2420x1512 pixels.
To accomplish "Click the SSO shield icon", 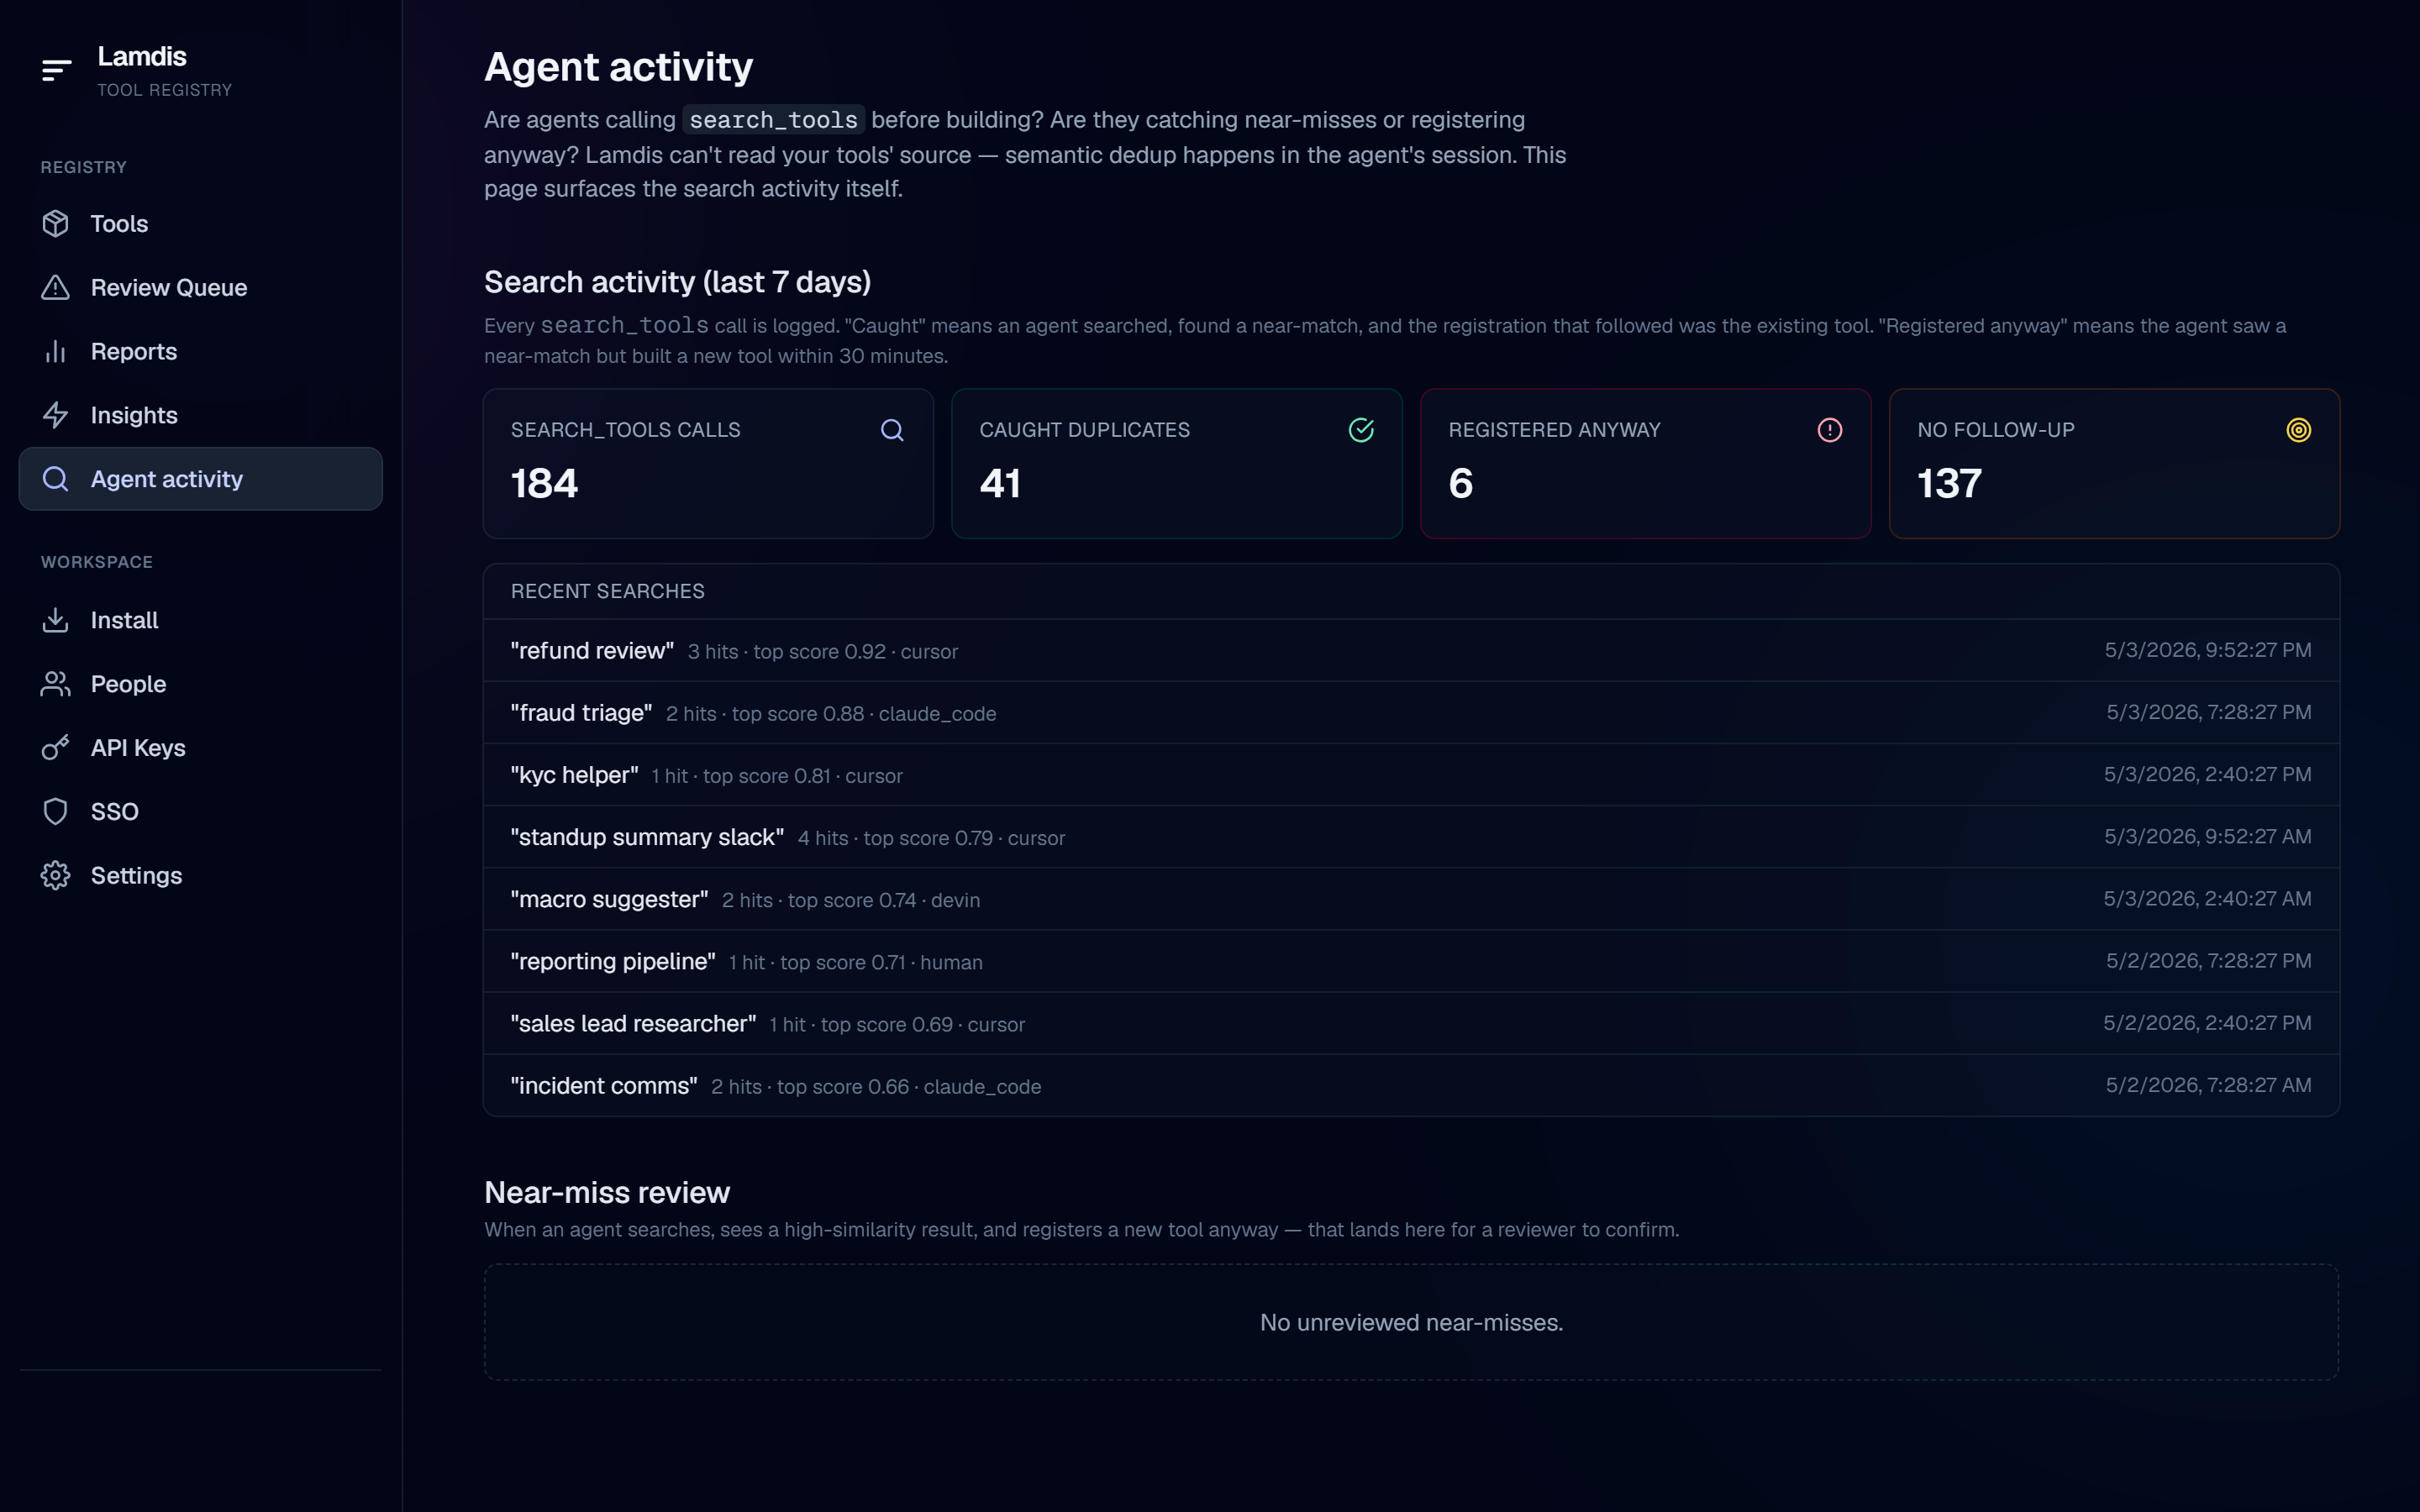I will (56, 811).
